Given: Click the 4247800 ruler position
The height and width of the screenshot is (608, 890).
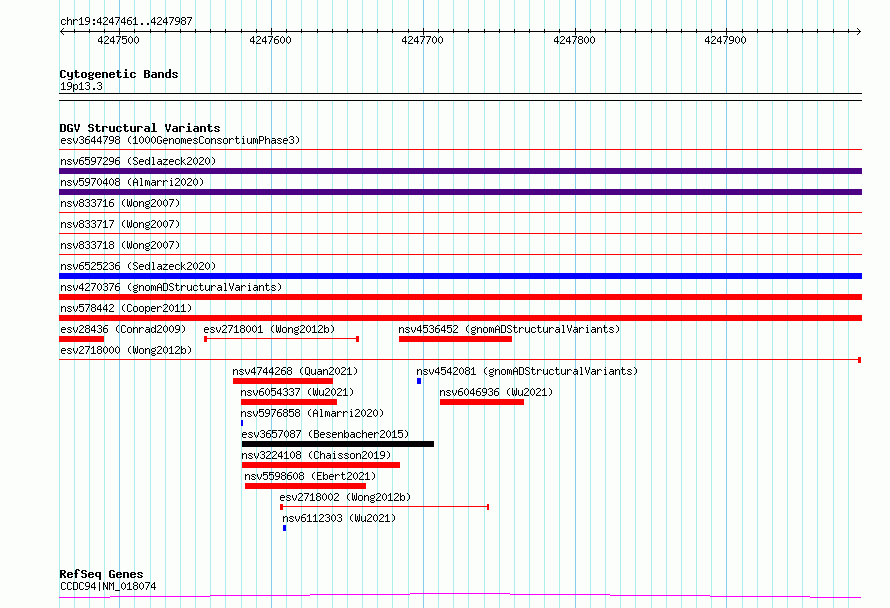Looking at the screenshot, I should tap(574, 40).
